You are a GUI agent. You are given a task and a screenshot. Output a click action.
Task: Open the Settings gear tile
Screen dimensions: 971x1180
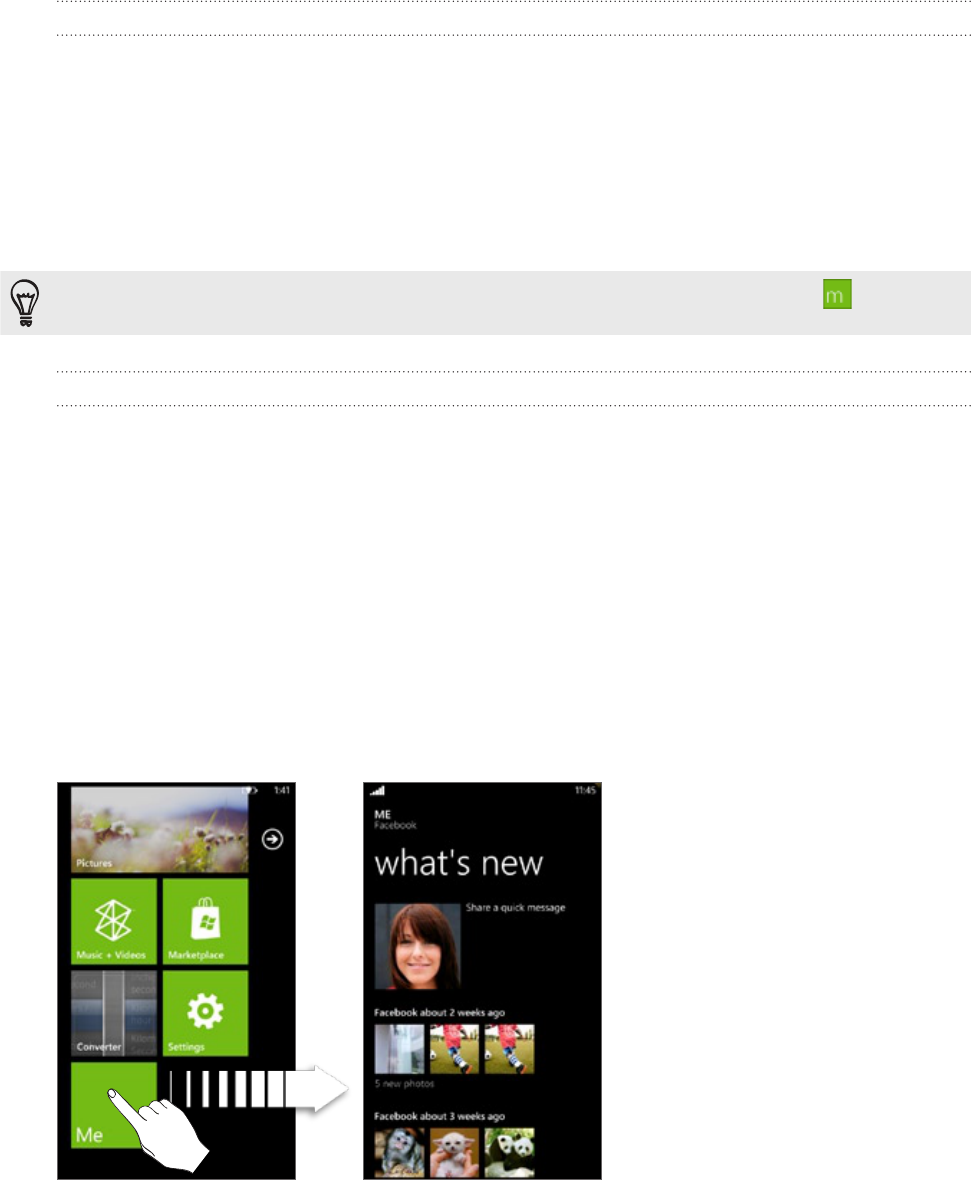pyautogui.click(x=205, y=1013)
